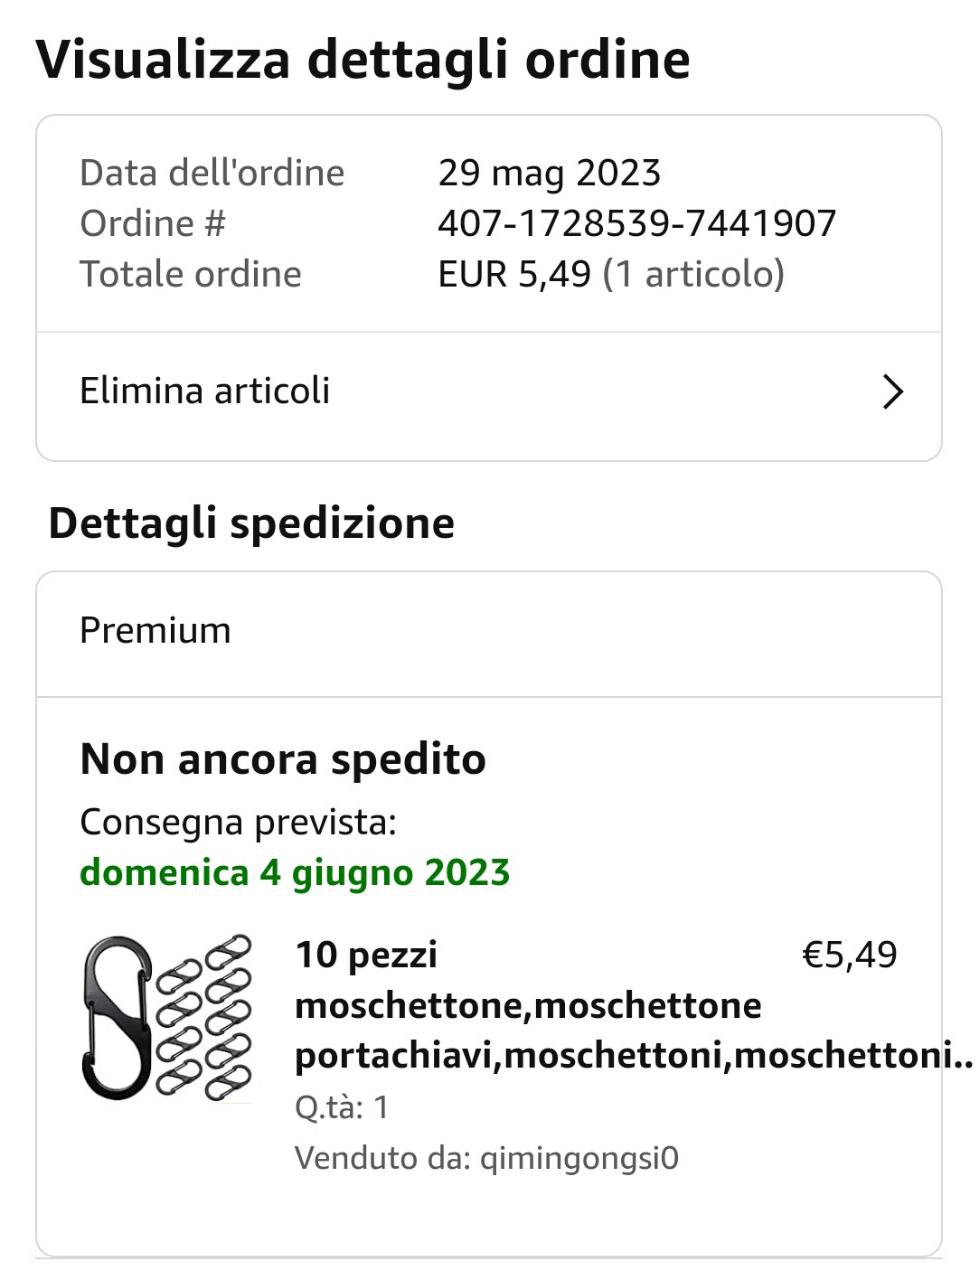Open the carabiner product thumbnail image
The width and height of the screenshot is (976, 1280).
coord(167,1018)
